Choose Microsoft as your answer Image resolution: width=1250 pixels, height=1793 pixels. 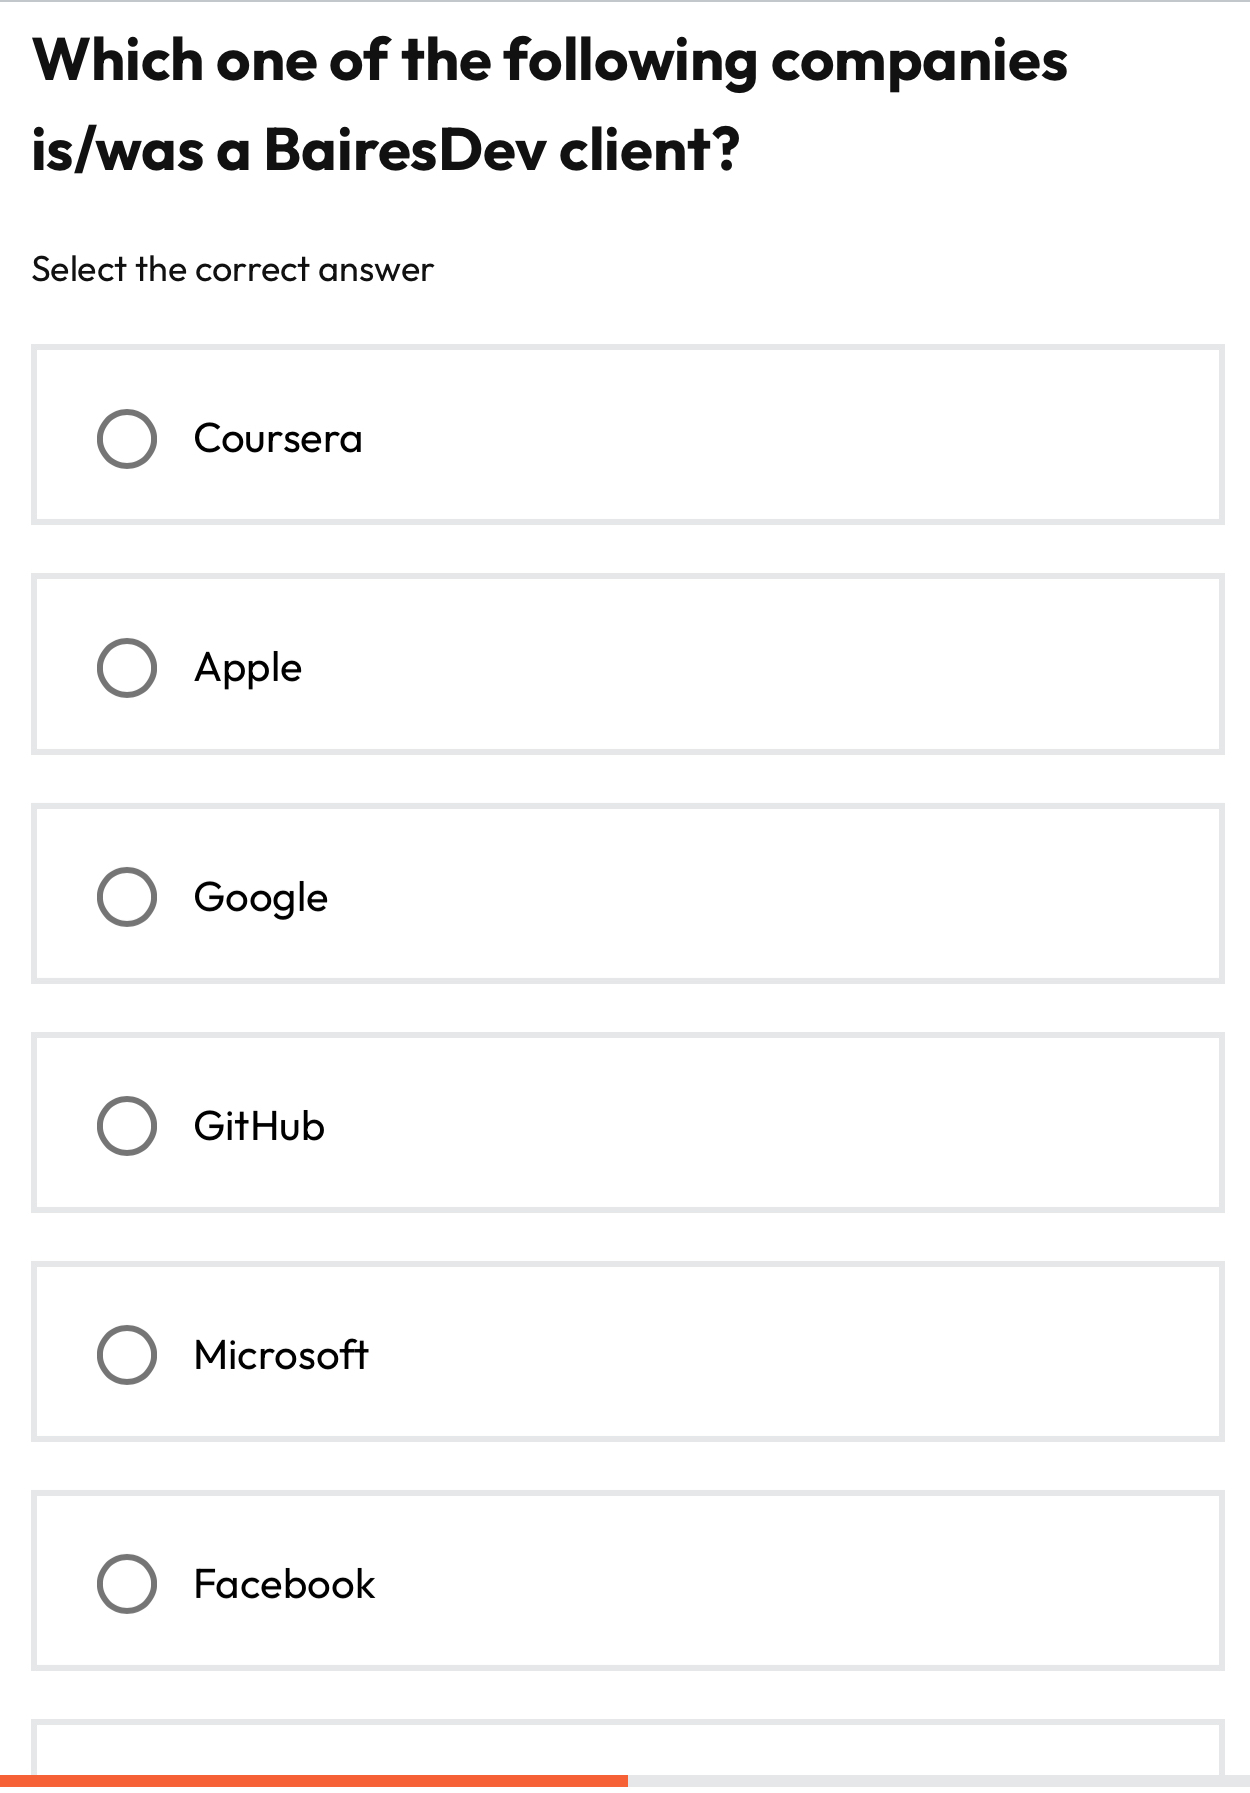tap(281, 1353)
